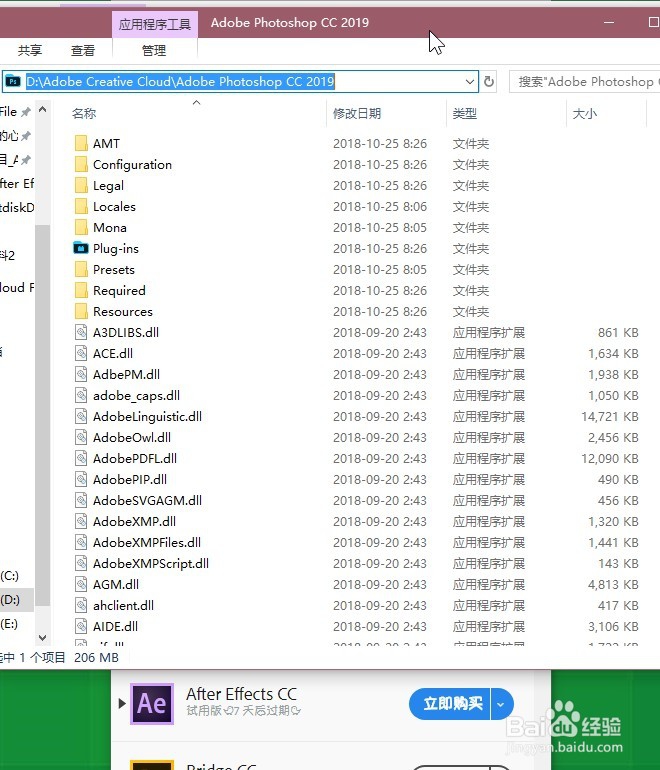660x770 pixels.
Task: Select the A3DLIBS.dll file icon
Action: [81, 332]
